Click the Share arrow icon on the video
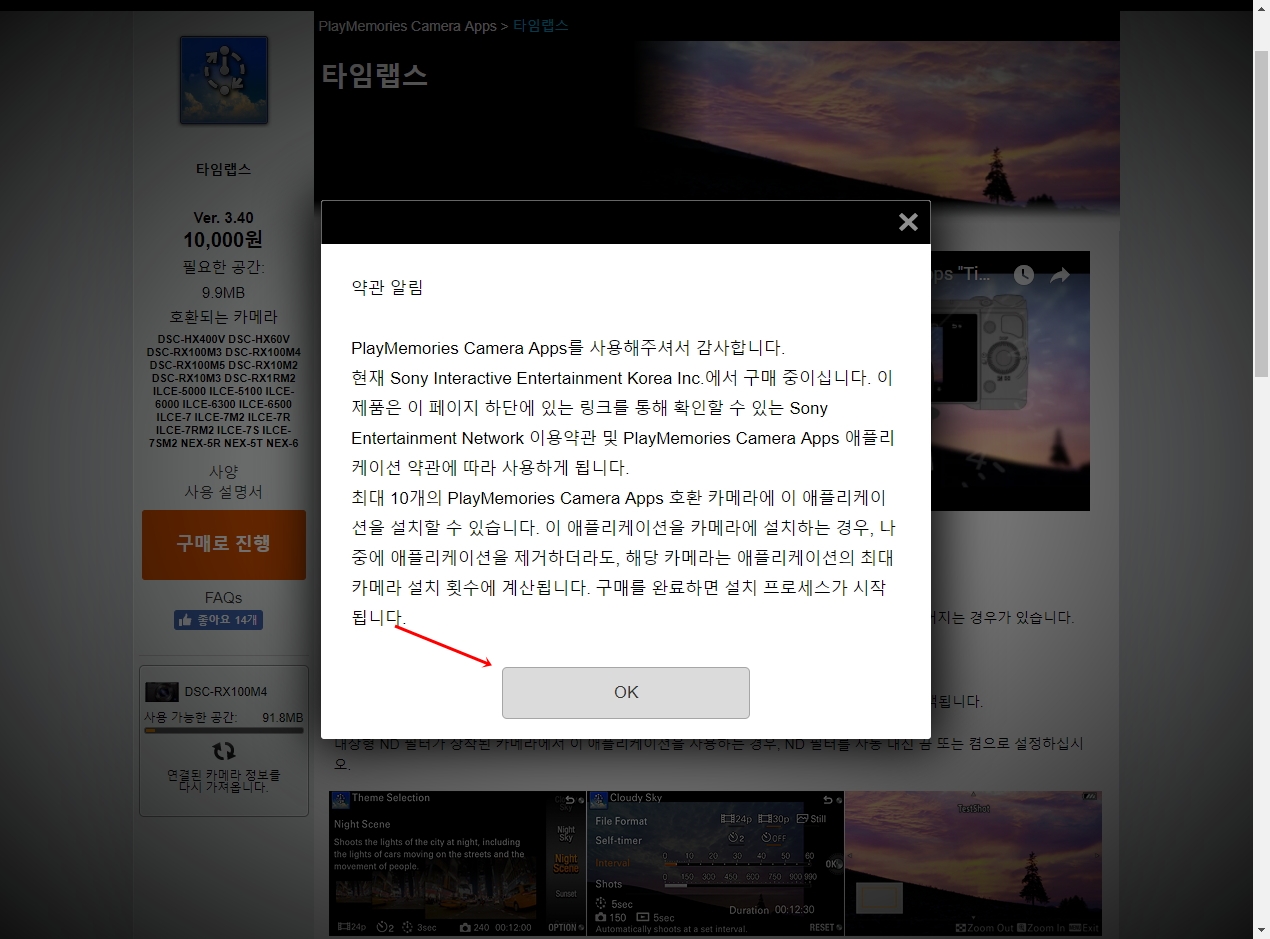The height and width of the screenshot is (939, 1270). point(1058,275)
